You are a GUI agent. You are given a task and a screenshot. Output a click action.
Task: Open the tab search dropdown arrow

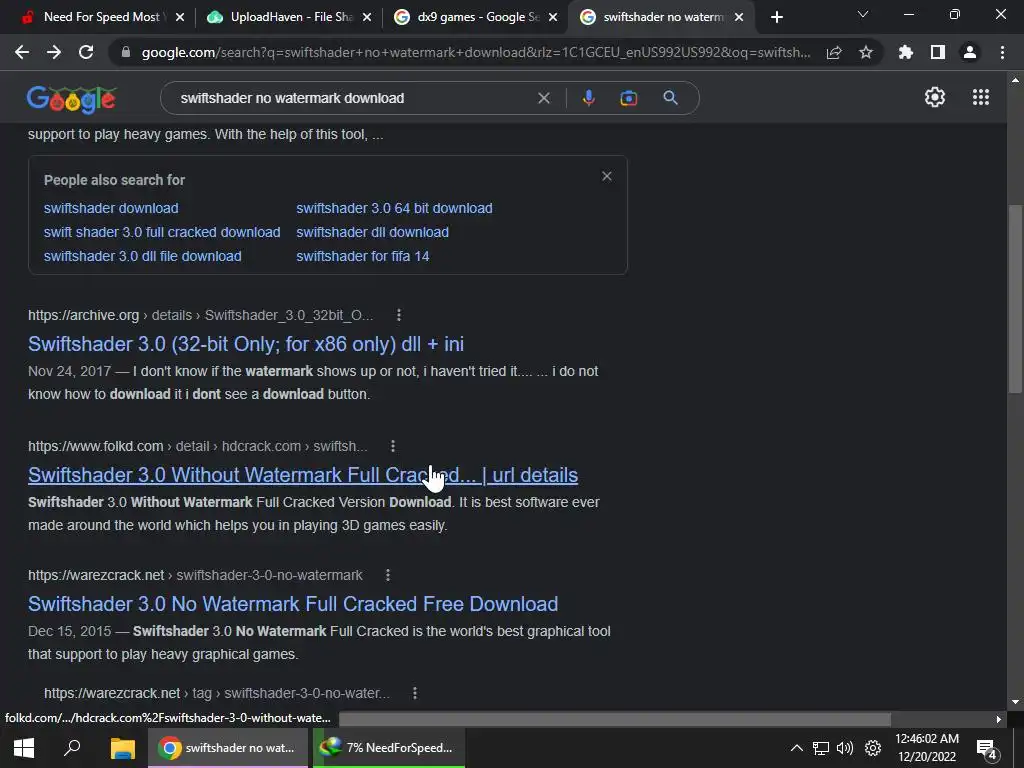(863, 14)
